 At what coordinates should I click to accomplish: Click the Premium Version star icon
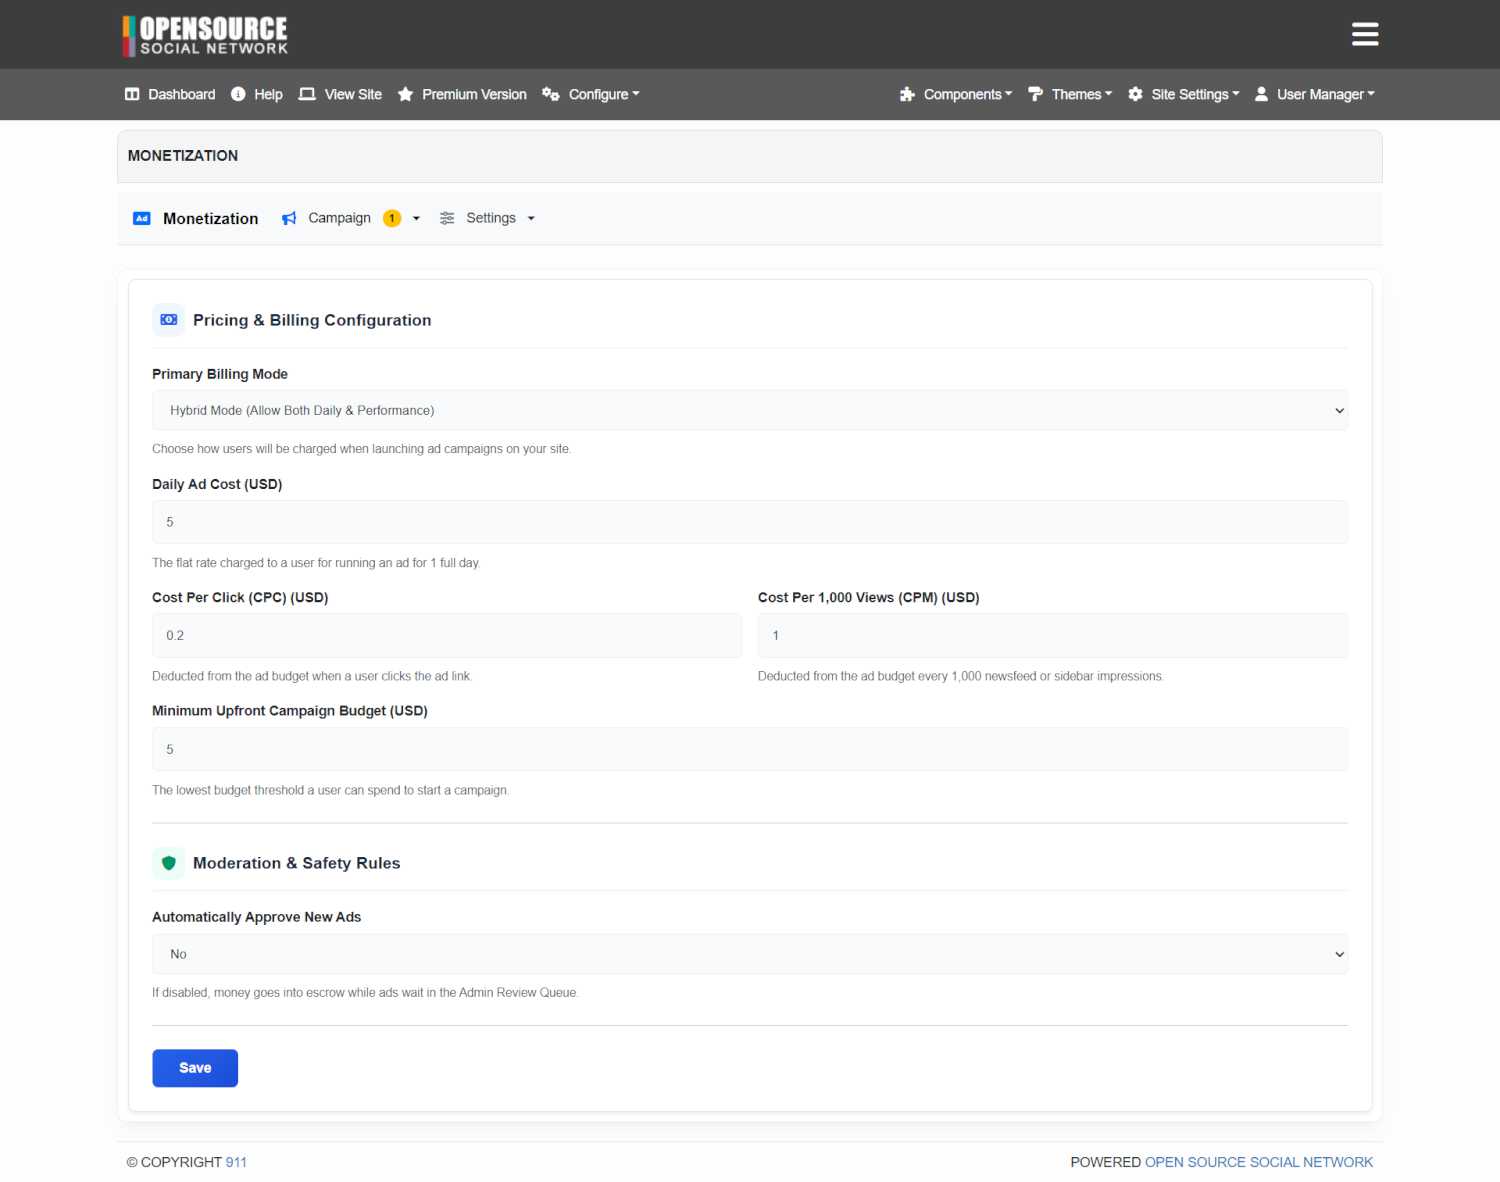pos(405,94)
